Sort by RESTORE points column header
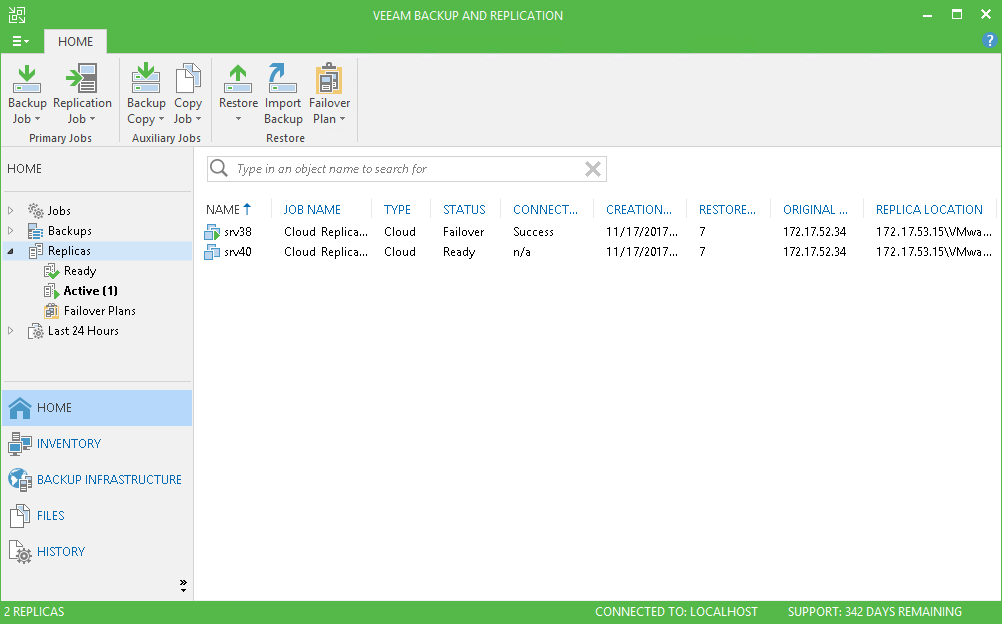 [x=728, y=209]
